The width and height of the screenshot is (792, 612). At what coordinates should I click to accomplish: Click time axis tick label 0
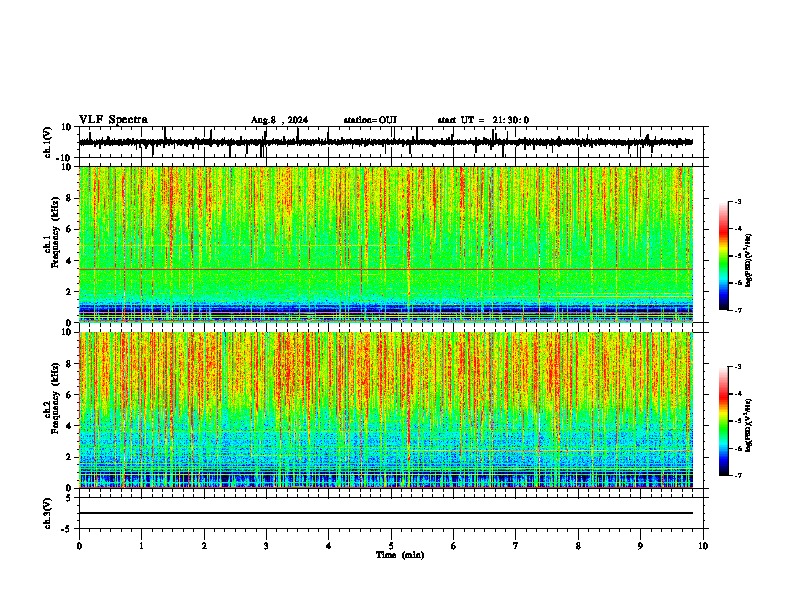point(79,546)
